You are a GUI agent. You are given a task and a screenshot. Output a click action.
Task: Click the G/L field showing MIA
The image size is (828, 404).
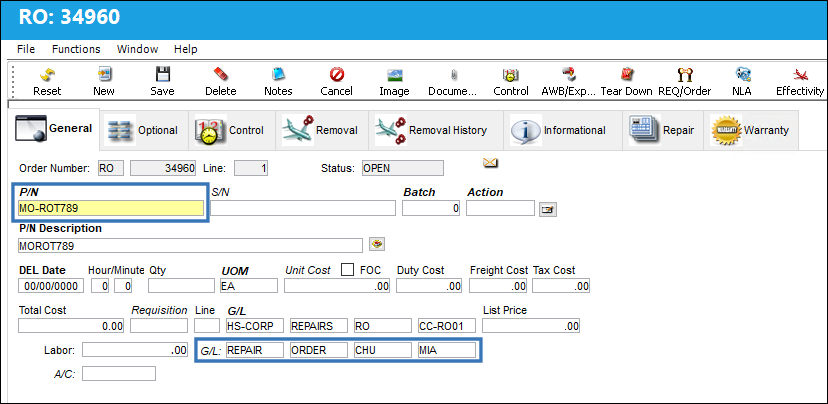pyautogui.click(x=447, y=350)
